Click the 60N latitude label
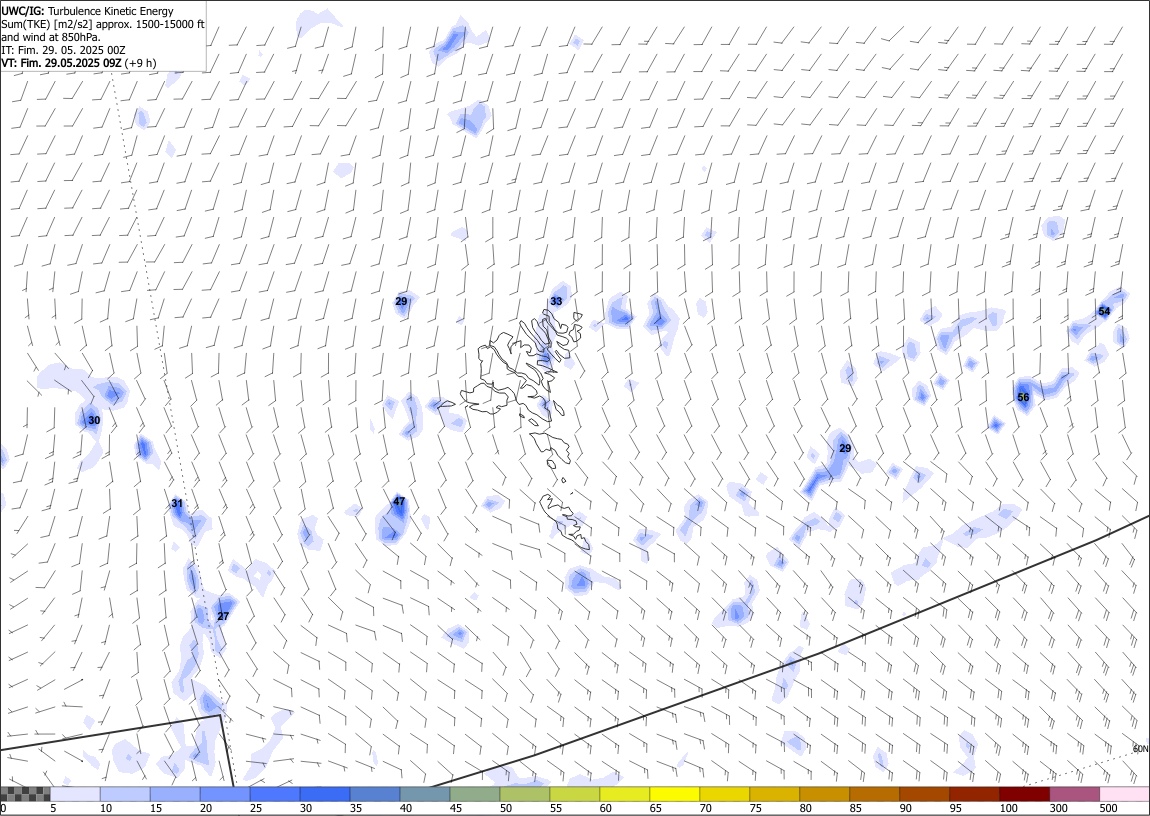Viewport: 1150px width, 816px height. [x=1140, y=749]
